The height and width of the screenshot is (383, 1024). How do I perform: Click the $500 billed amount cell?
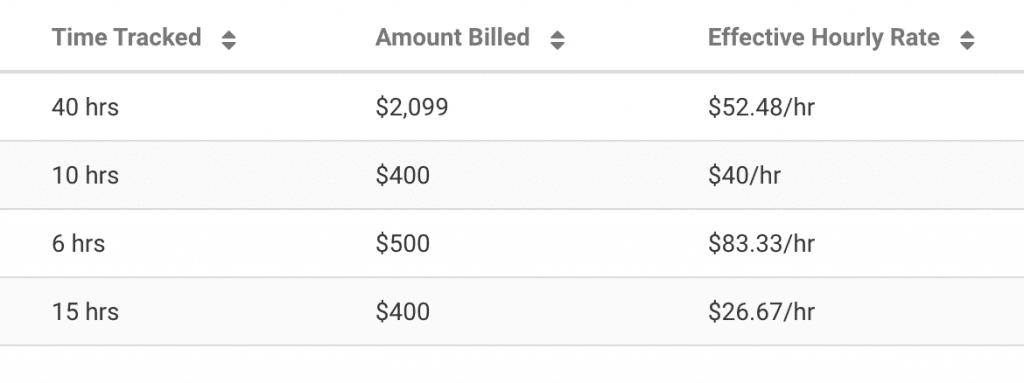(x=403, y=244)
